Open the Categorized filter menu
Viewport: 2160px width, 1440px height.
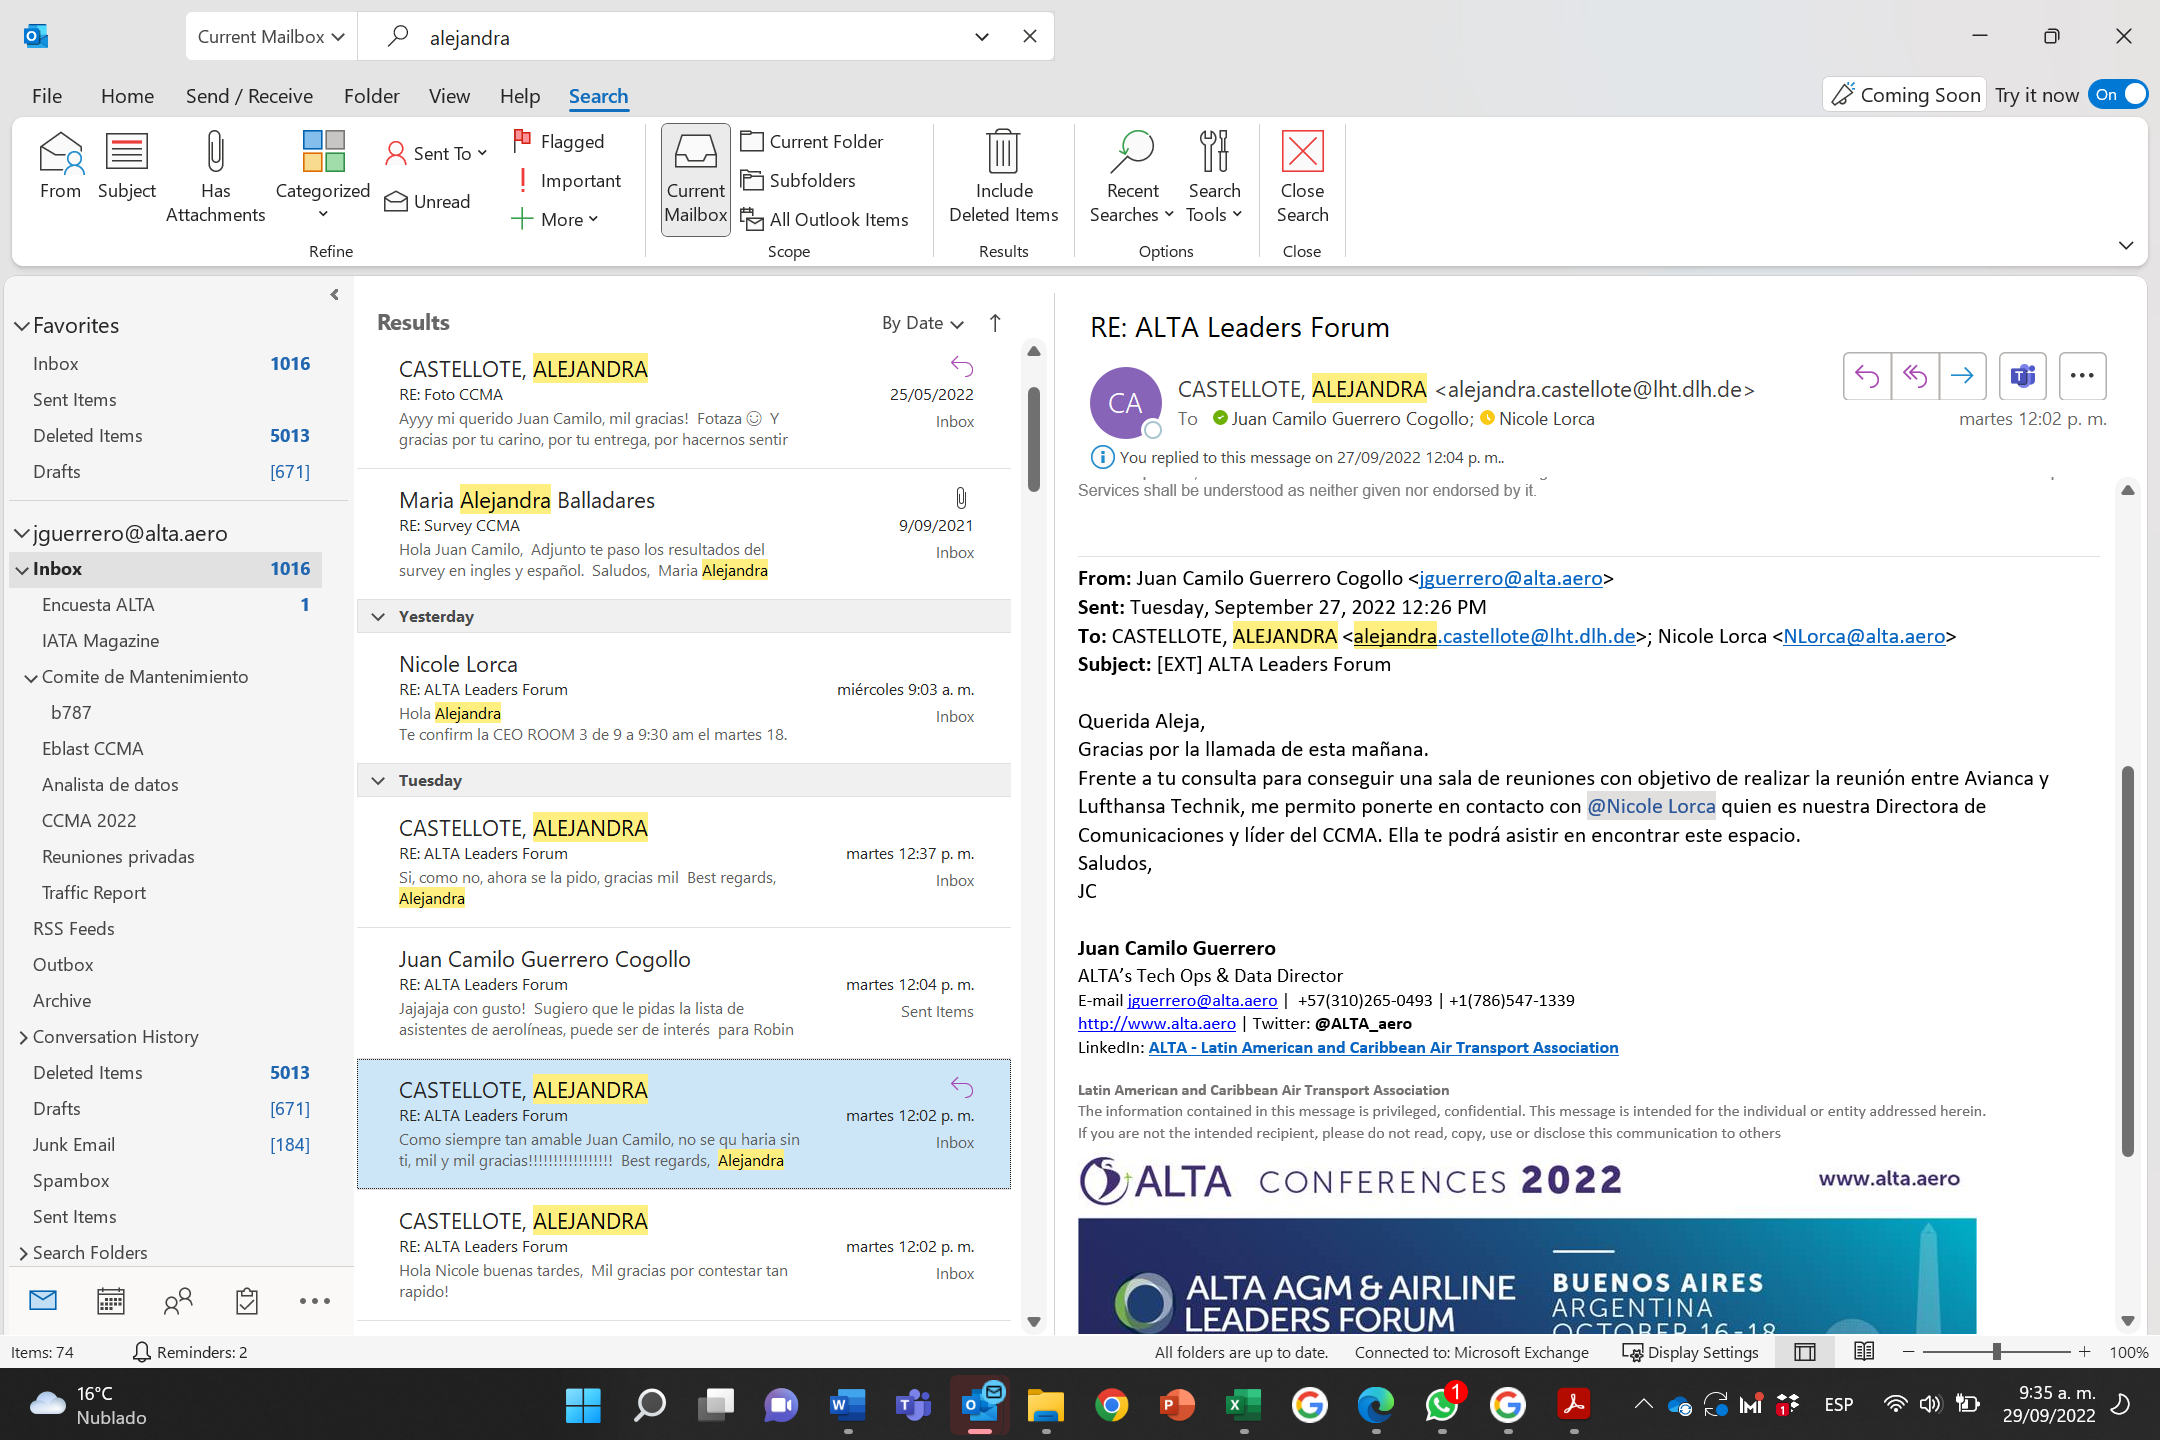tap(322, 177)
